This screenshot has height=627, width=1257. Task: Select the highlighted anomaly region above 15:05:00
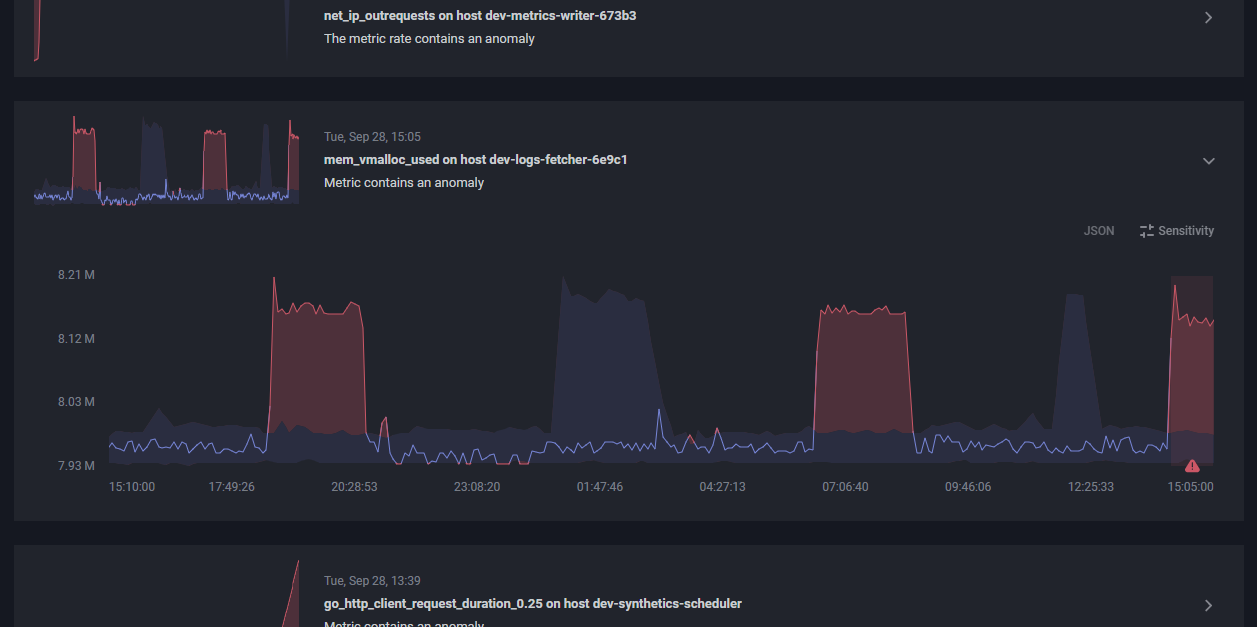coord(1191,370)
